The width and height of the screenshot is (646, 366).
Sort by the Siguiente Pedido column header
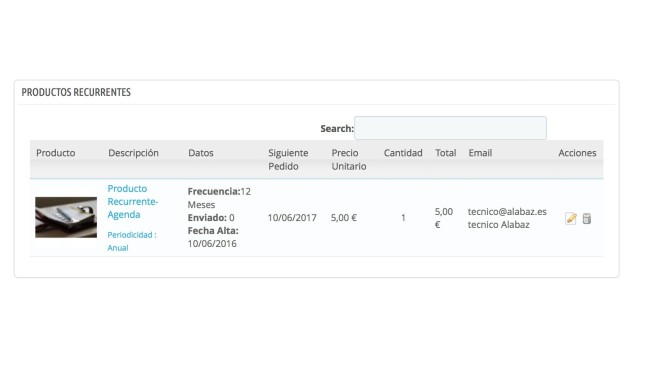coord(288,160)
